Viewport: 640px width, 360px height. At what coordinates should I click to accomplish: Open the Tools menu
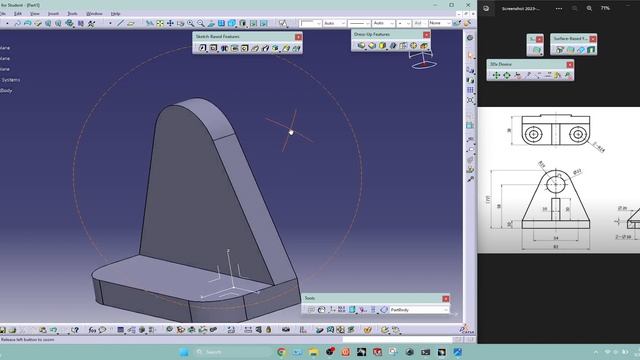tap(72, 13)
